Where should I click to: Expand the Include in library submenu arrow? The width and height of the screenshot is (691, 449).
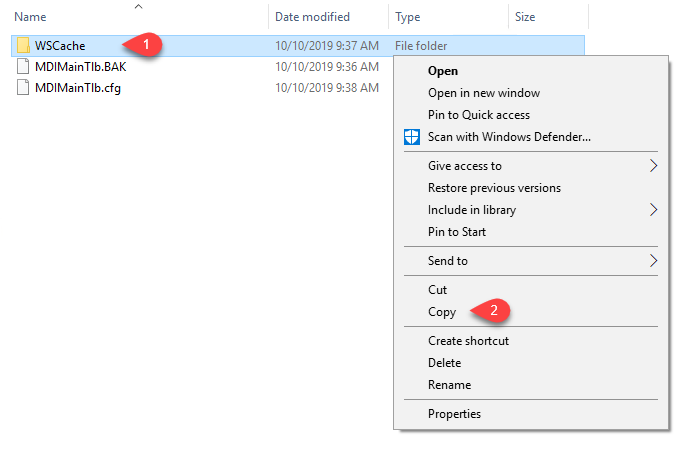pyautogui.click(x=653, y=210)
